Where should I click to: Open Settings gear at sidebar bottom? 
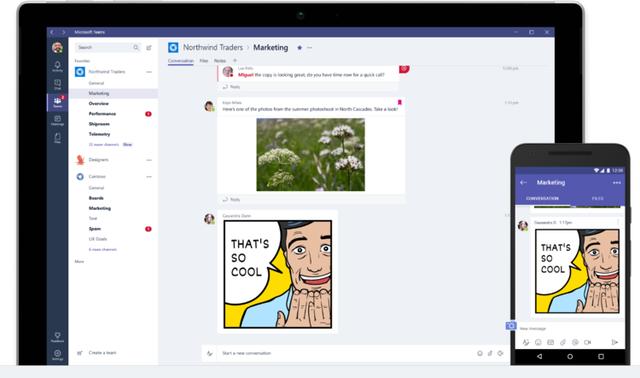pyautogui.click(x=58, y=354)
